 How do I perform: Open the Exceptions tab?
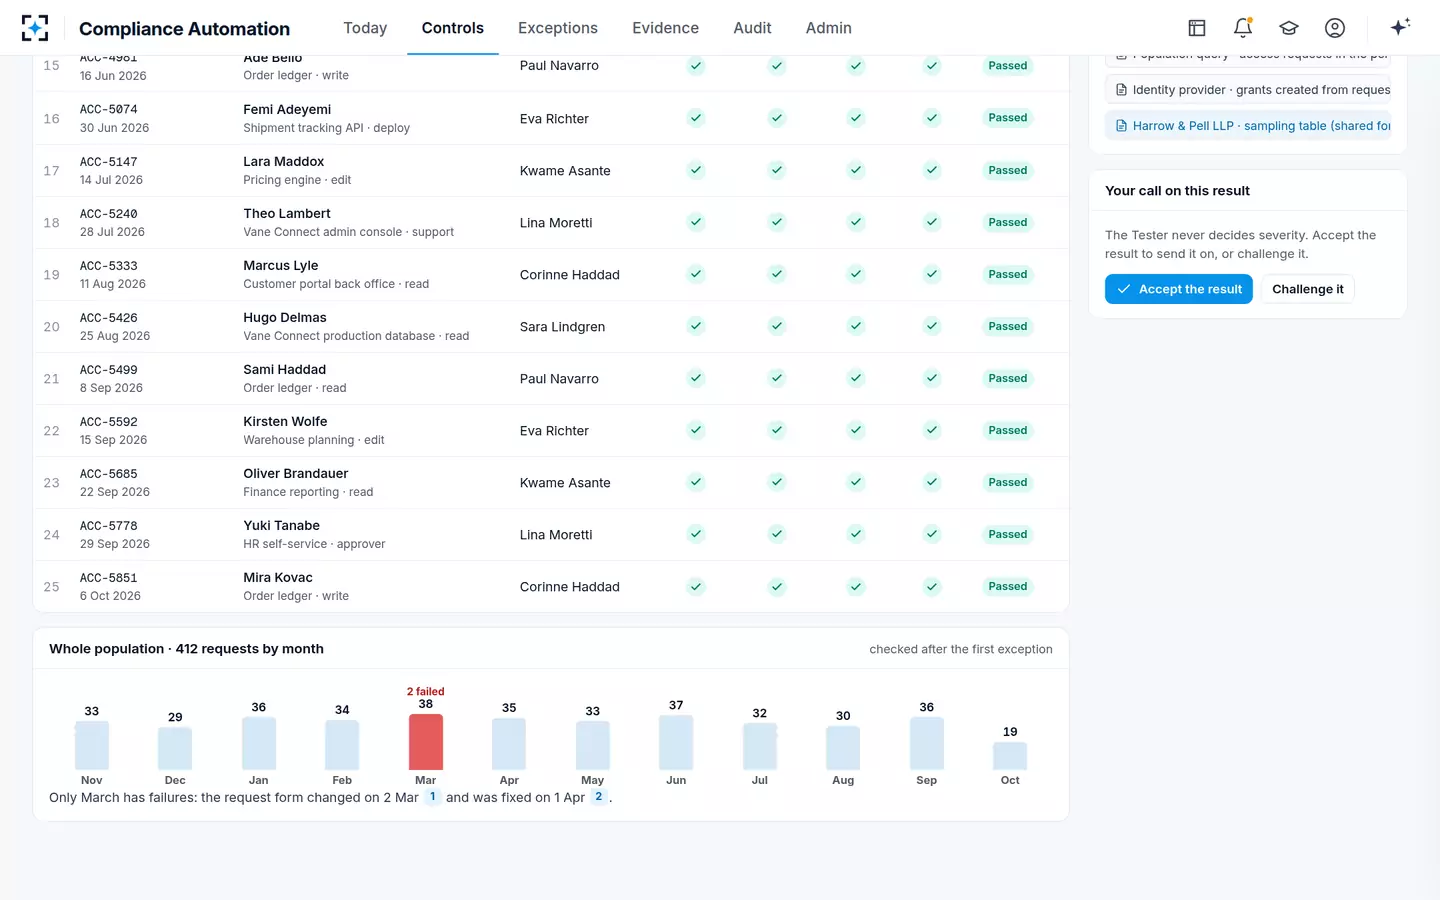558,28
